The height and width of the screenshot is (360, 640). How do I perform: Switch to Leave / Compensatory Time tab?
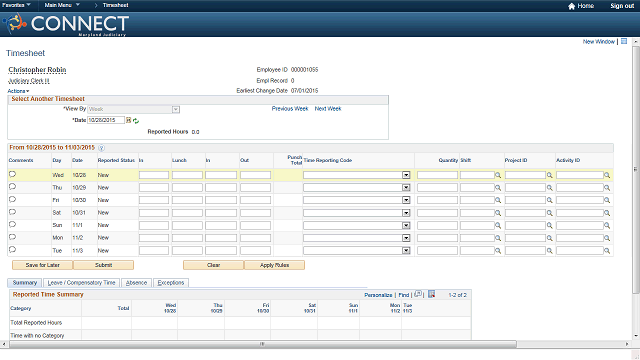coord(81,282)
